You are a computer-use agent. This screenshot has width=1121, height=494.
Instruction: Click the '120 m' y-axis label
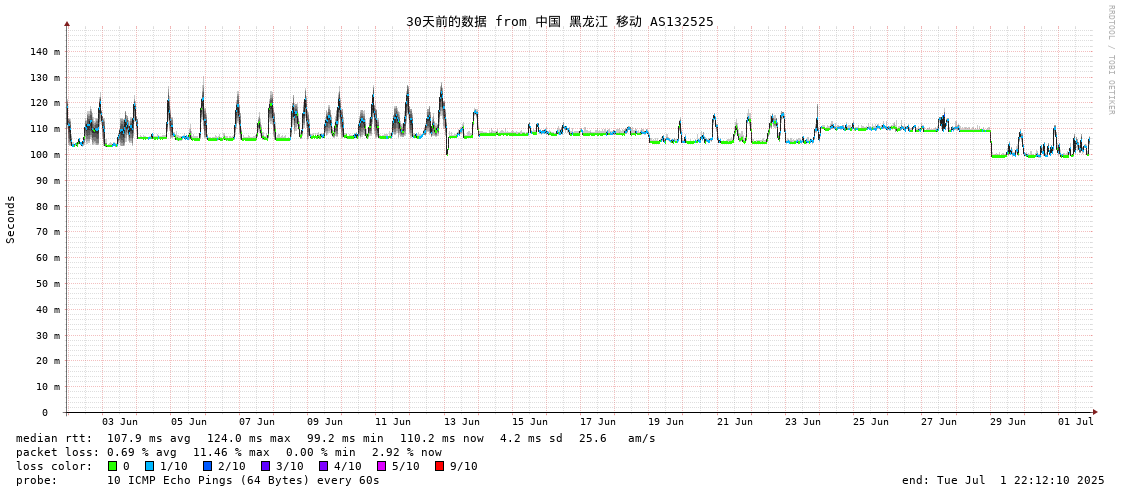pos(46,103)
